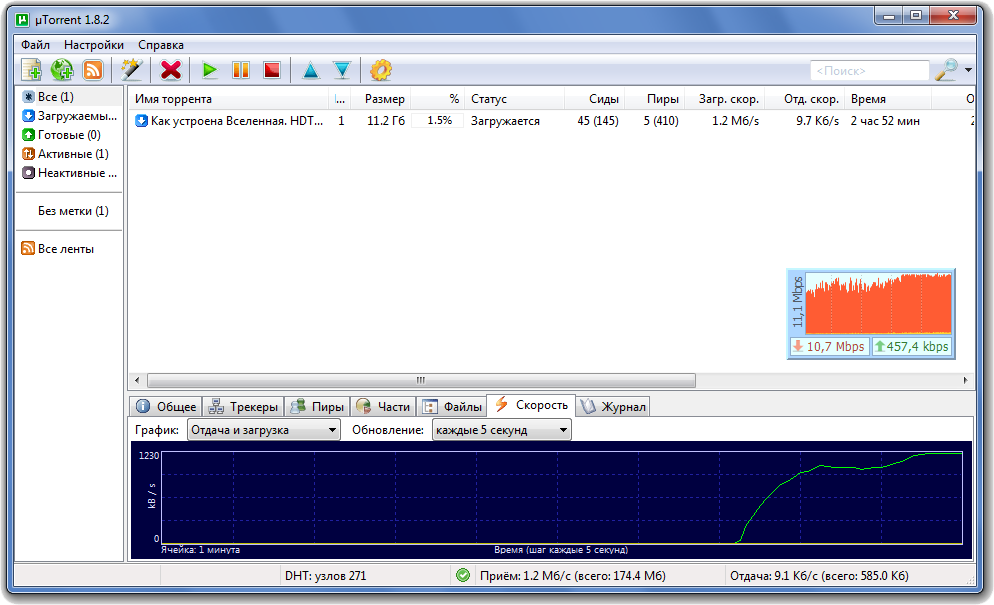Switch to the Трекеры tab
The width and height of the screenshot is (994, 605).
tap(243, 407)
